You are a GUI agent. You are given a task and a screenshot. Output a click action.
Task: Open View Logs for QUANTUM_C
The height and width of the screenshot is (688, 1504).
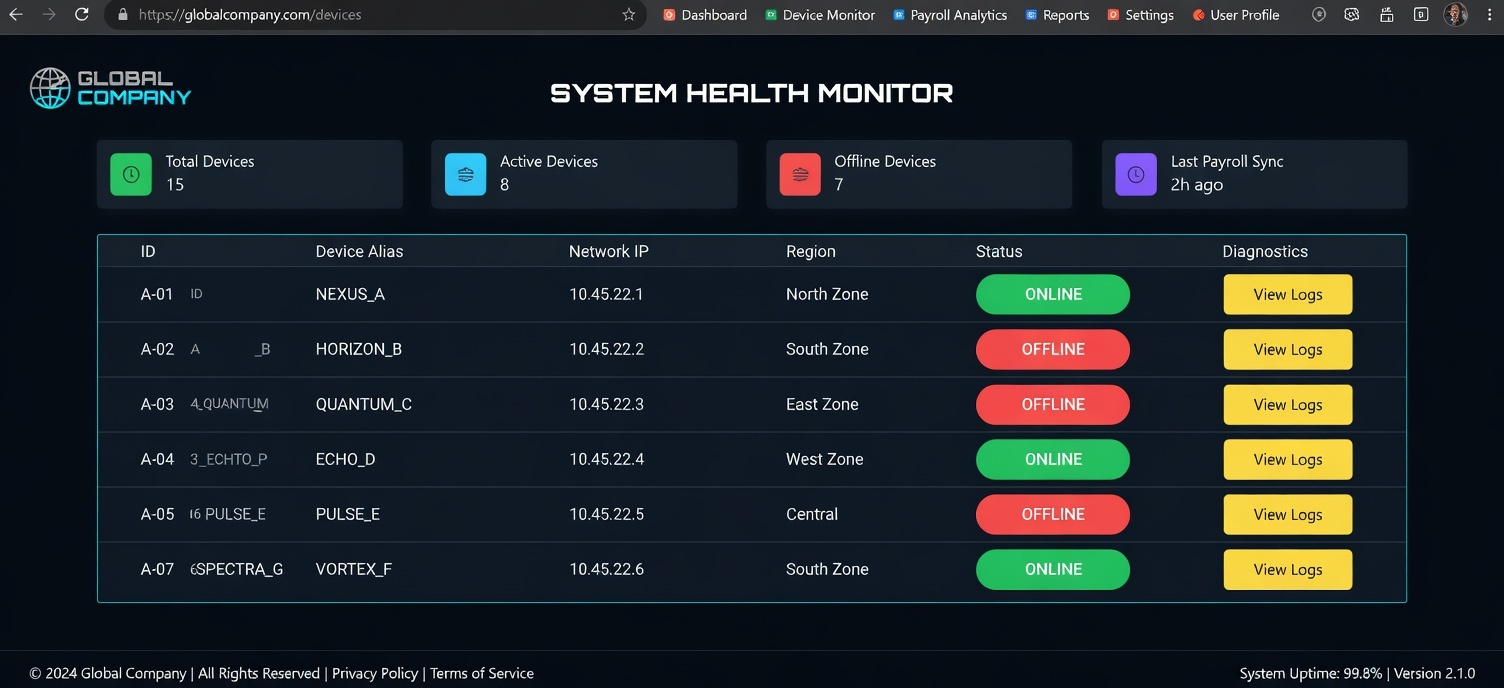[1288, 404]
